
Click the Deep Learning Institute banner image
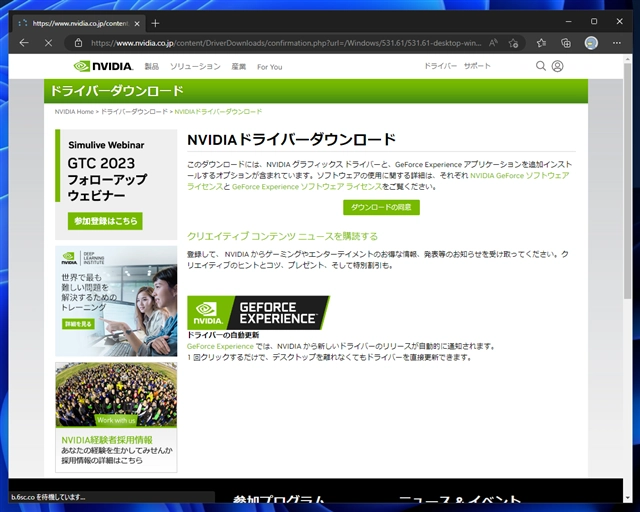point(116,301)
